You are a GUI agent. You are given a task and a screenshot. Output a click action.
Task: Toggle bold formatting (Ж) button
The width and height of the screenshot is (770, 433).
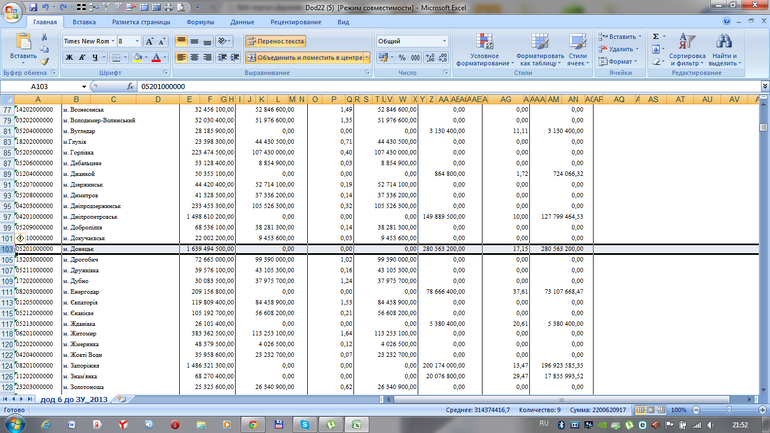[69, 58]
